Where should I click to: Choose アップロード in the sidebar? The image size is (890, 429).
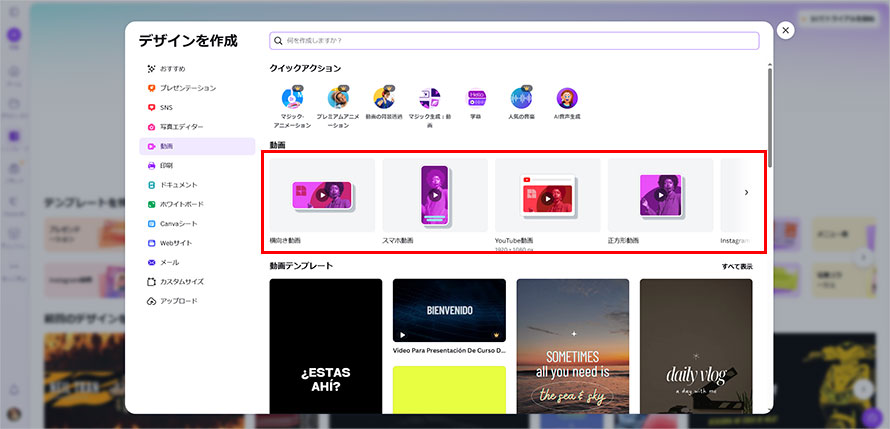pyautogui.click(x=197, y=301)
